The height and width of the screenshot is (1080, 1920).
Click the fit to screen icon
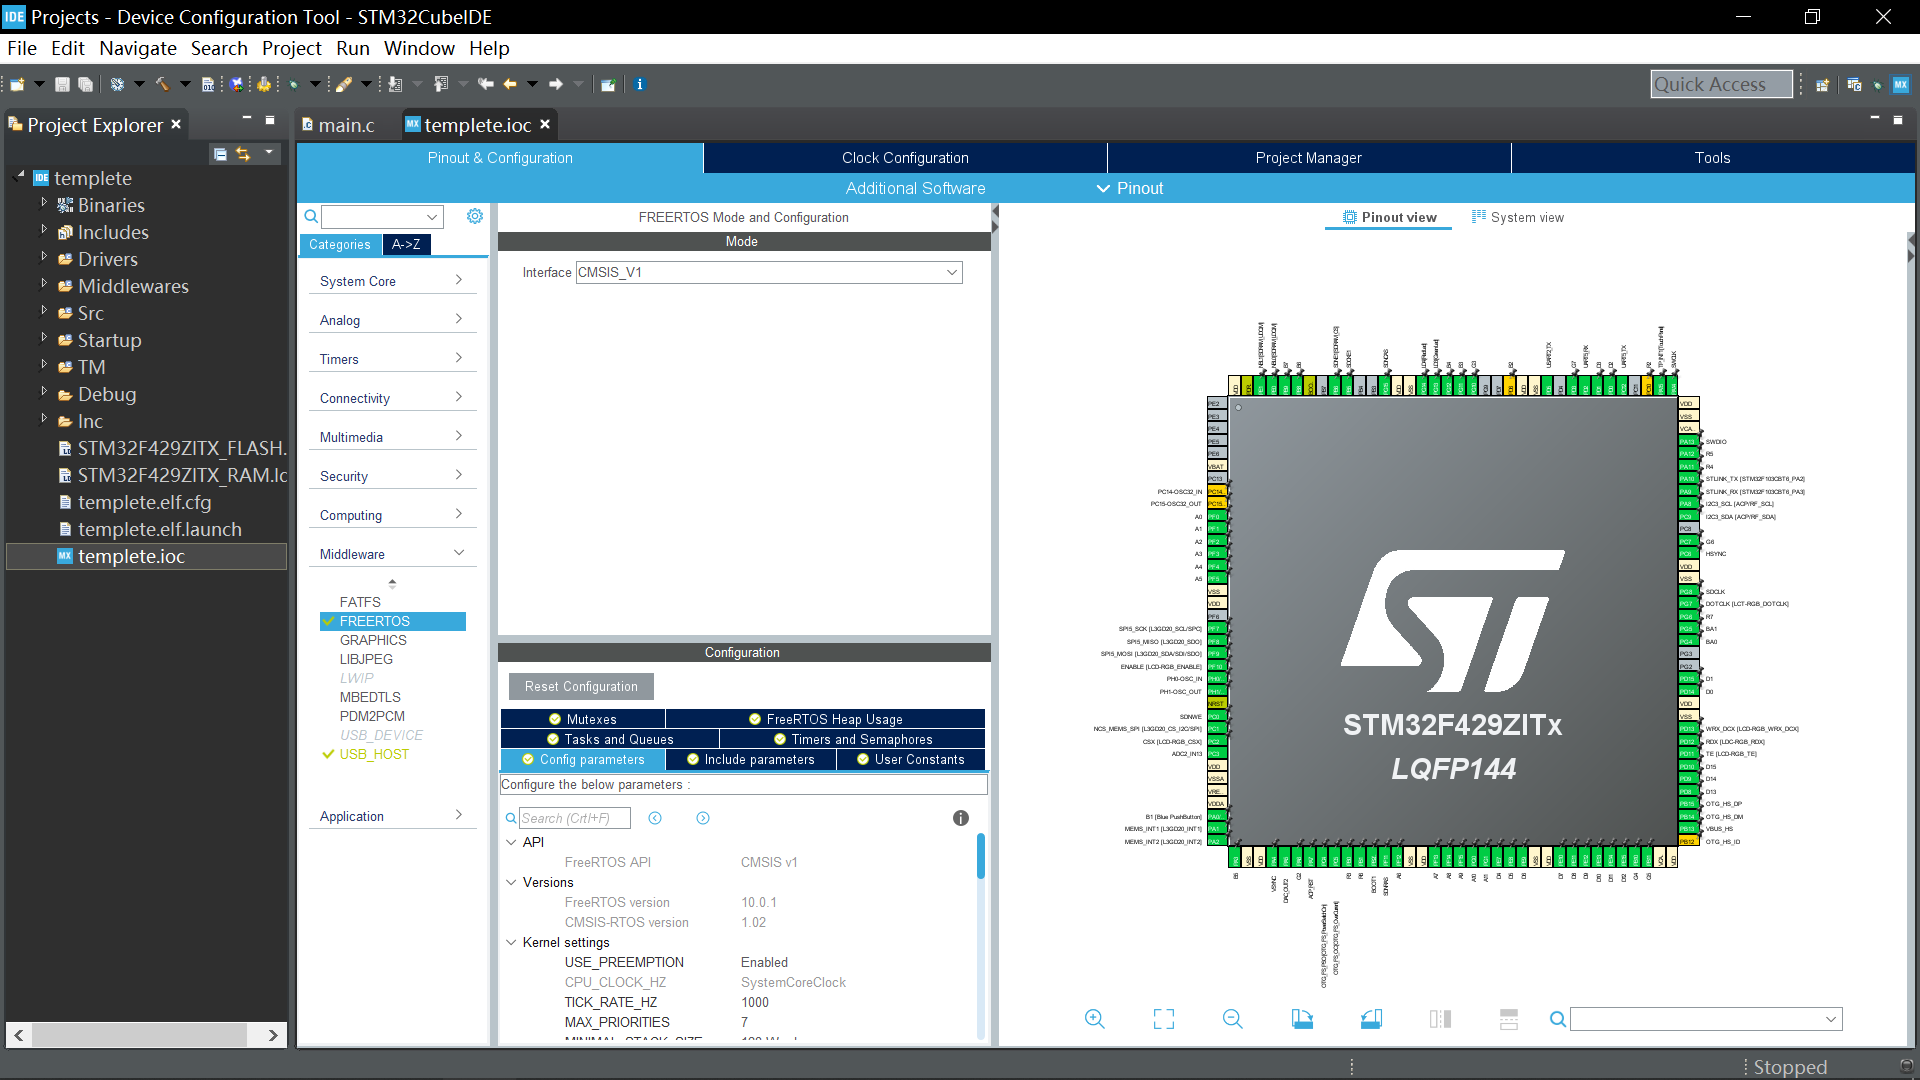tap(1162, 1019)
